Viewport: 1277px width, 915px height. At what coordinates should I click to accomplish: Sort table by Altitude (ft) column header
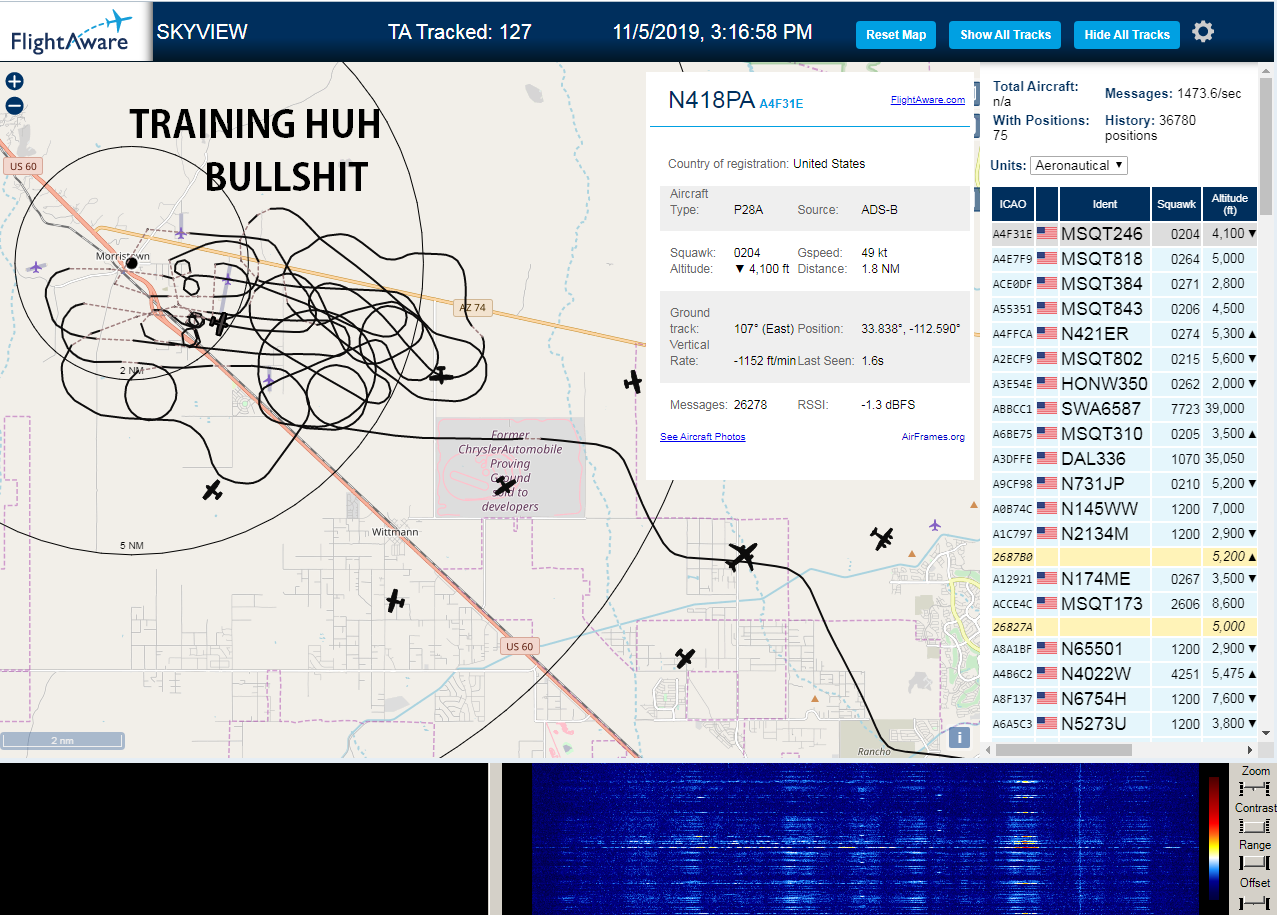click(1229, 204)
